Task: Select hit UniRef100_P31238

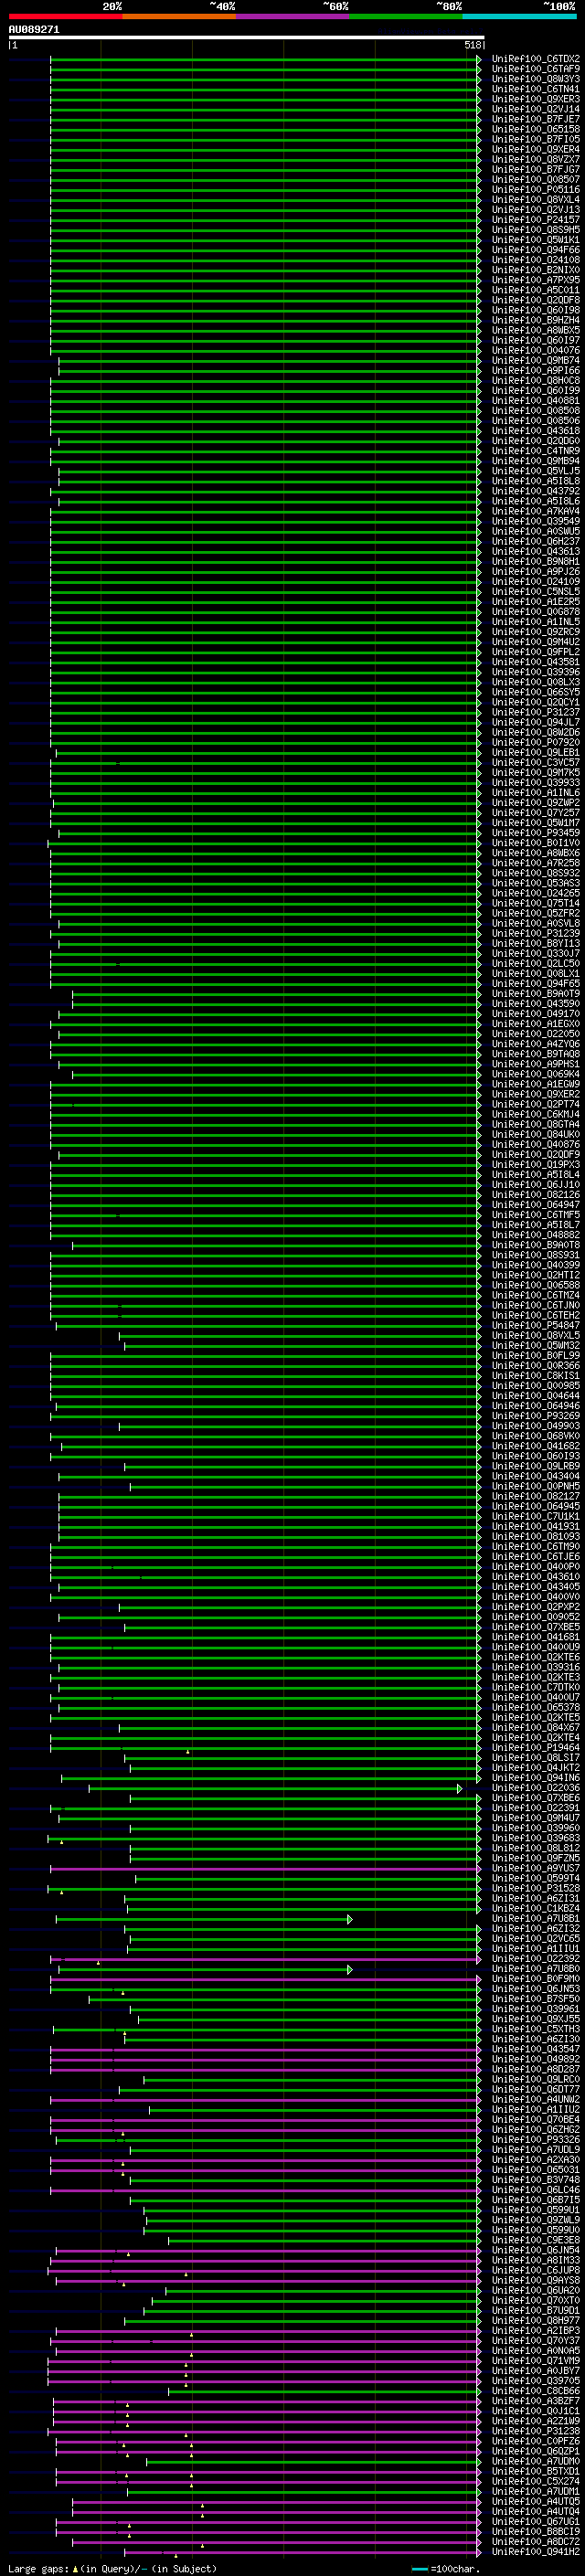Action: [x=536, y=2431]
